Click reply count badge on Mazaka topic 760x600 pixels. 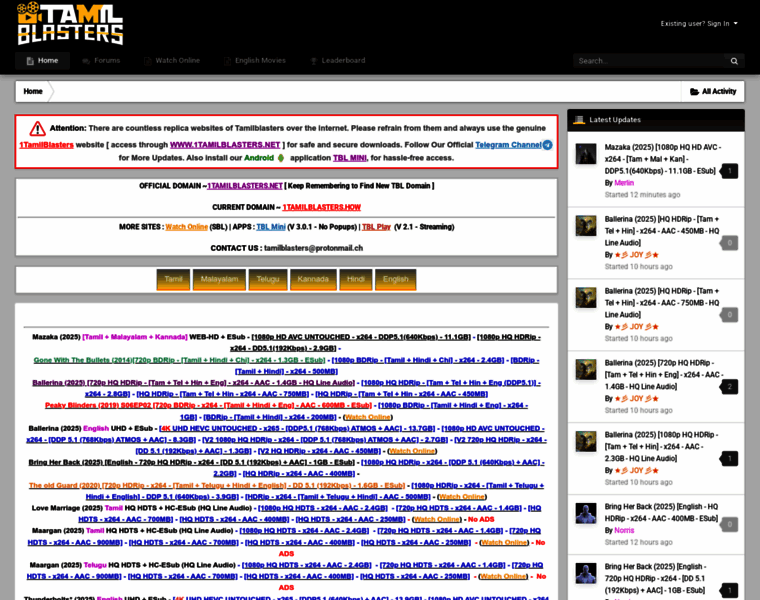point(729,171)
